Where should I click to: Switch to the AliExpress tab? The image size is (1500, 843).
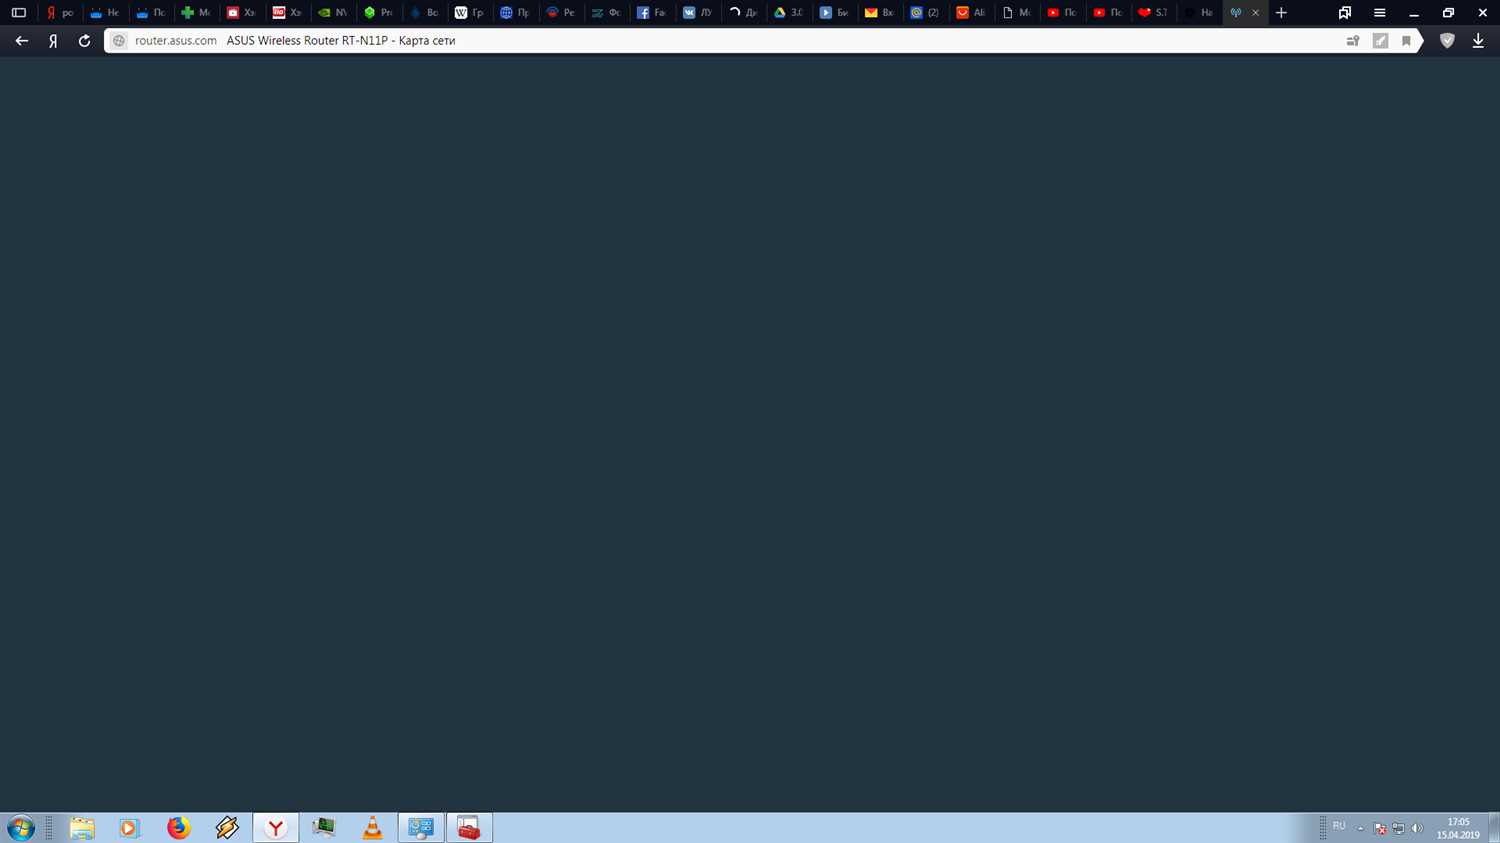click(x=970, y=13)
